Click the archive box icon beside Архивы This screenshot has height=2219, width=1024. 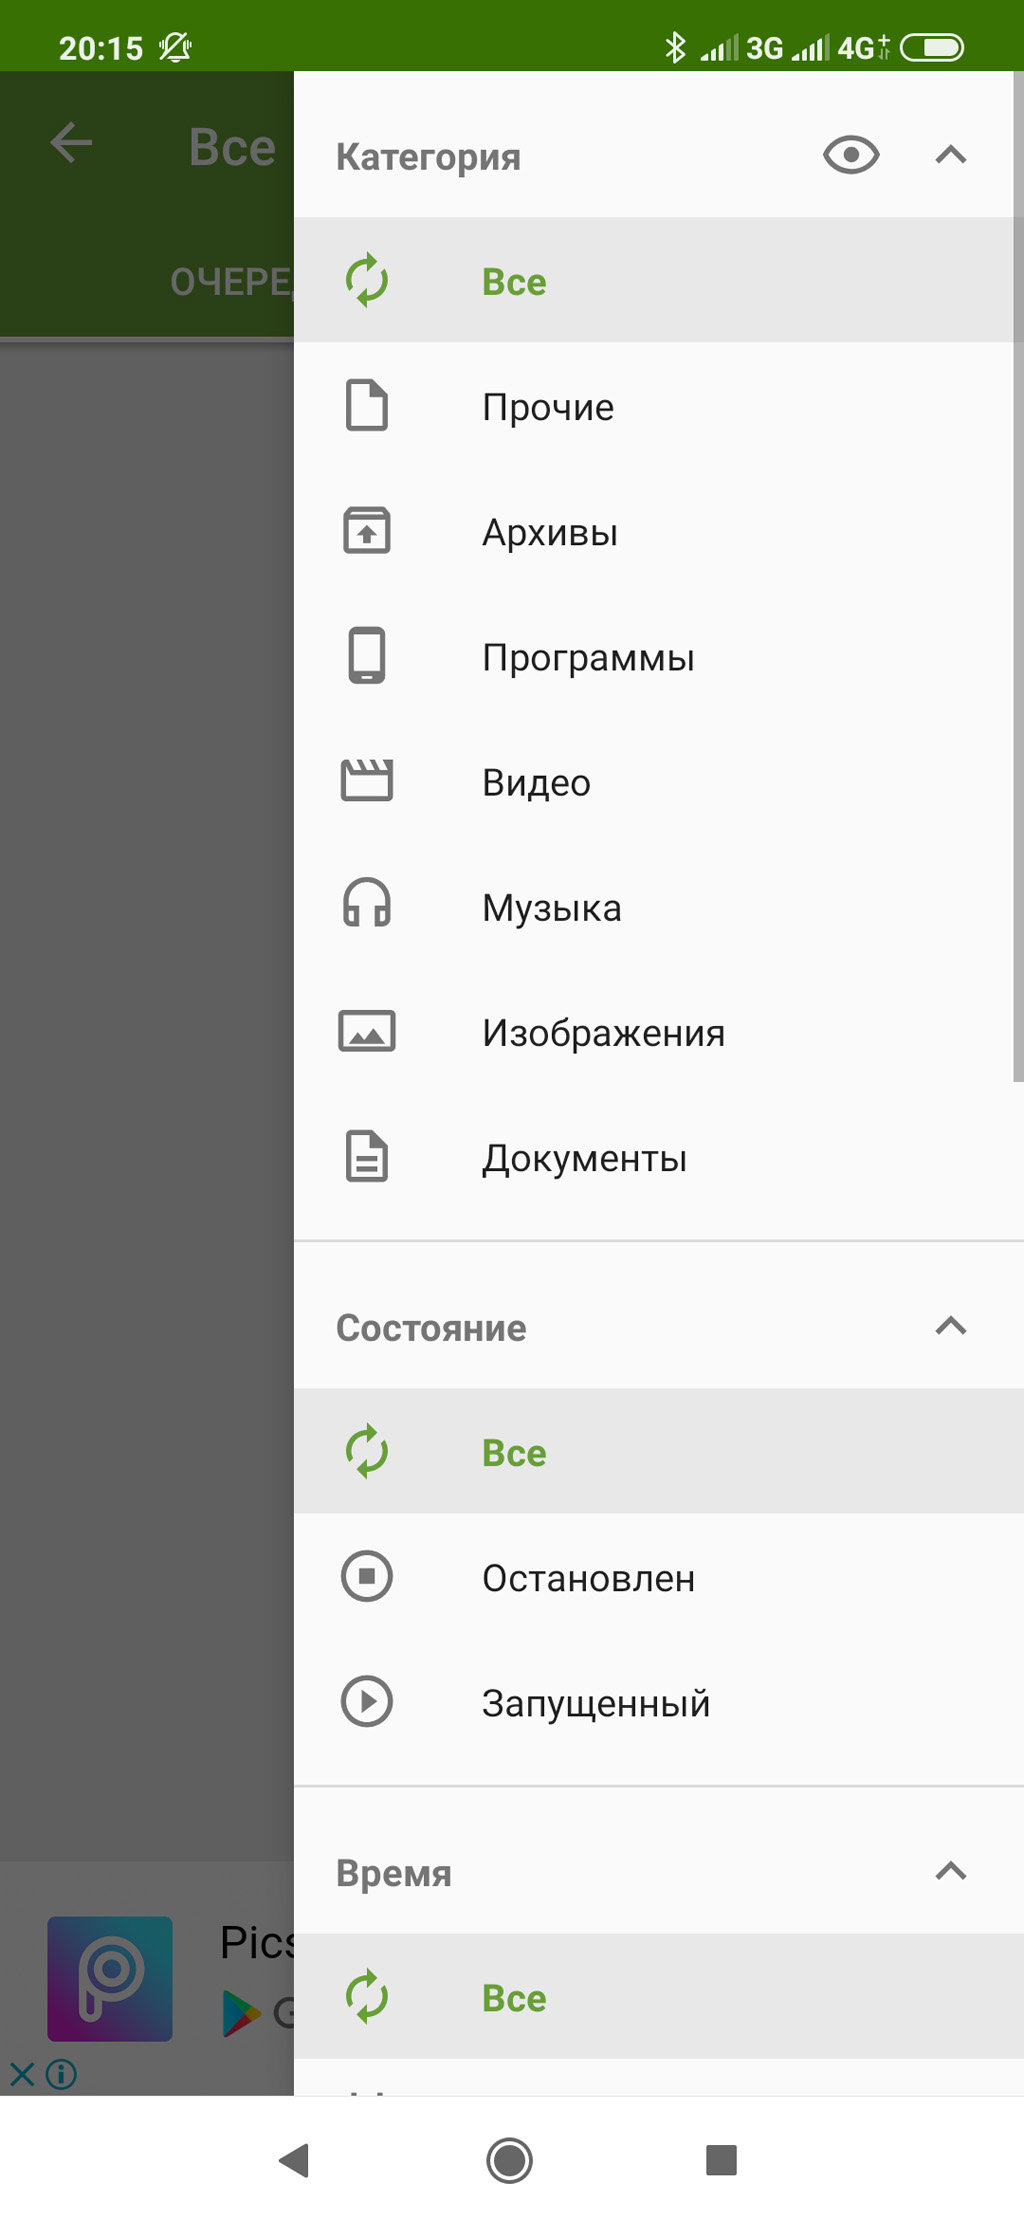(367, 530)
